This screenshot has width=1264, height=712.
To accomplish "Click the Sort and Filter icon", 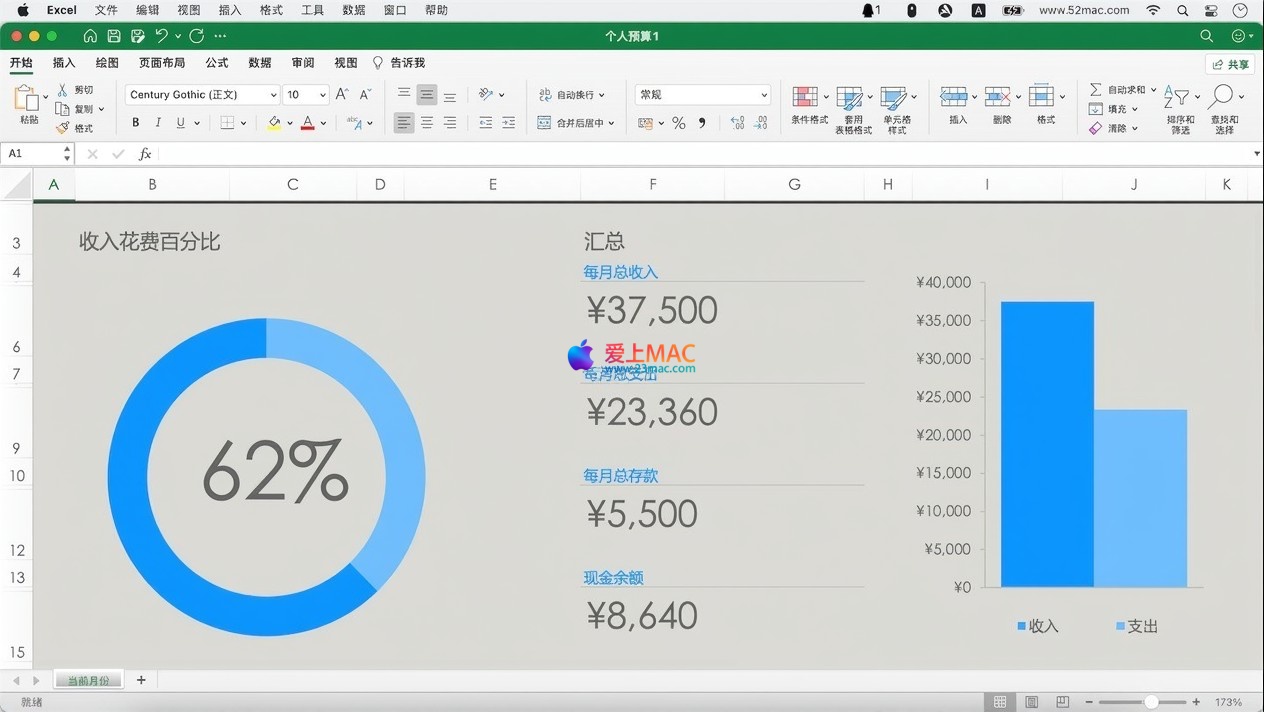I will 1180,98.
